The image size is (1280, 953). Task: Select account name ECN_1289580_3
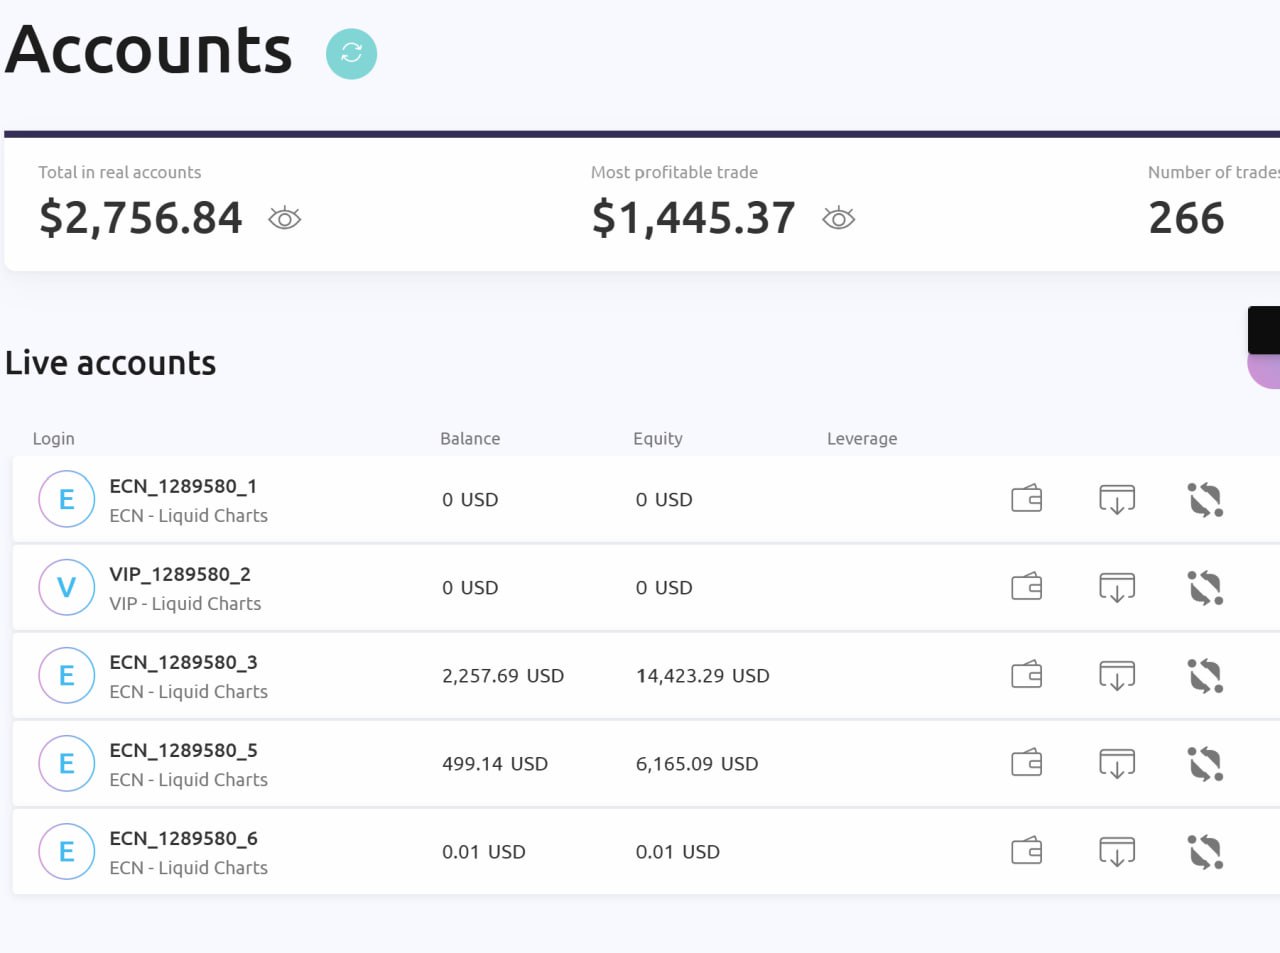183,662
